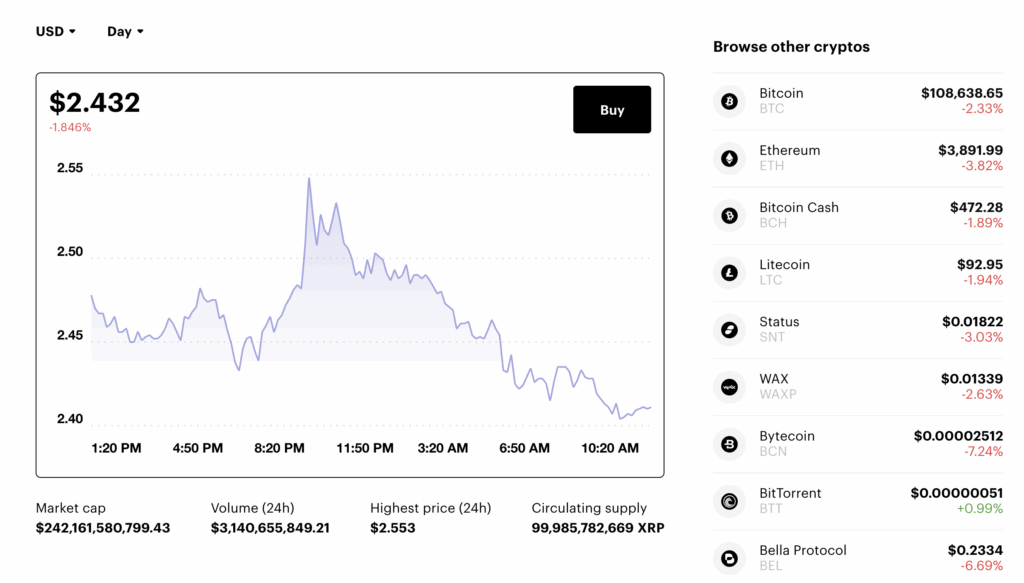1024x583 pixels.
Task: Click the Ethereum diamond icon
Action: [728, 157]
